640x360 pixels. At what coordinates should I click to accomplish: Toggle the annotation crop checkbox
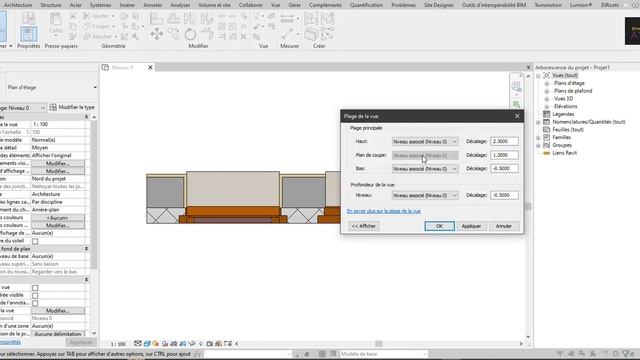[x=35, y=303]
